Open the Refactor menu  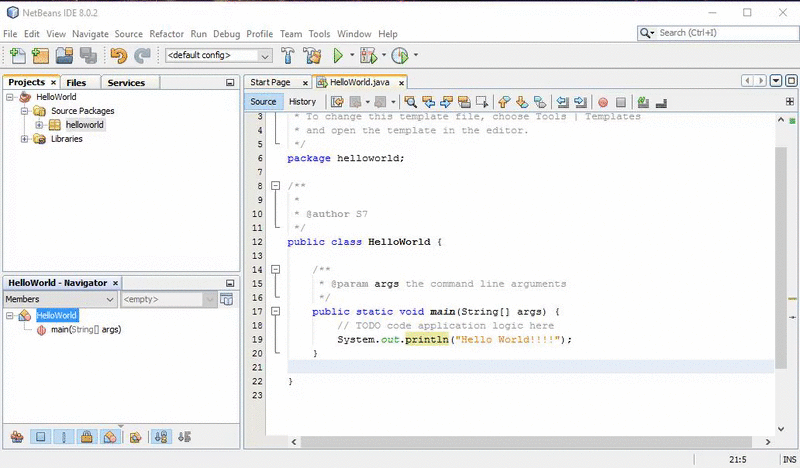pyautogui.click(x=166, y=34)
